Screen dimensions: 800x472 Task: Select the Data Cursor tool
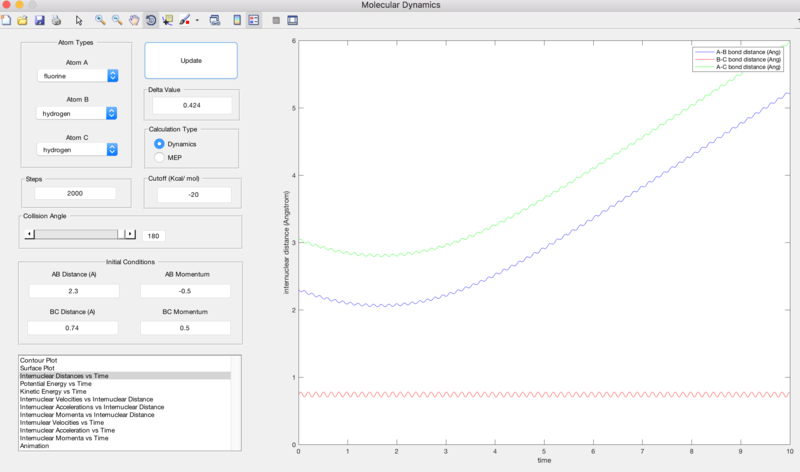coord(167,20)
